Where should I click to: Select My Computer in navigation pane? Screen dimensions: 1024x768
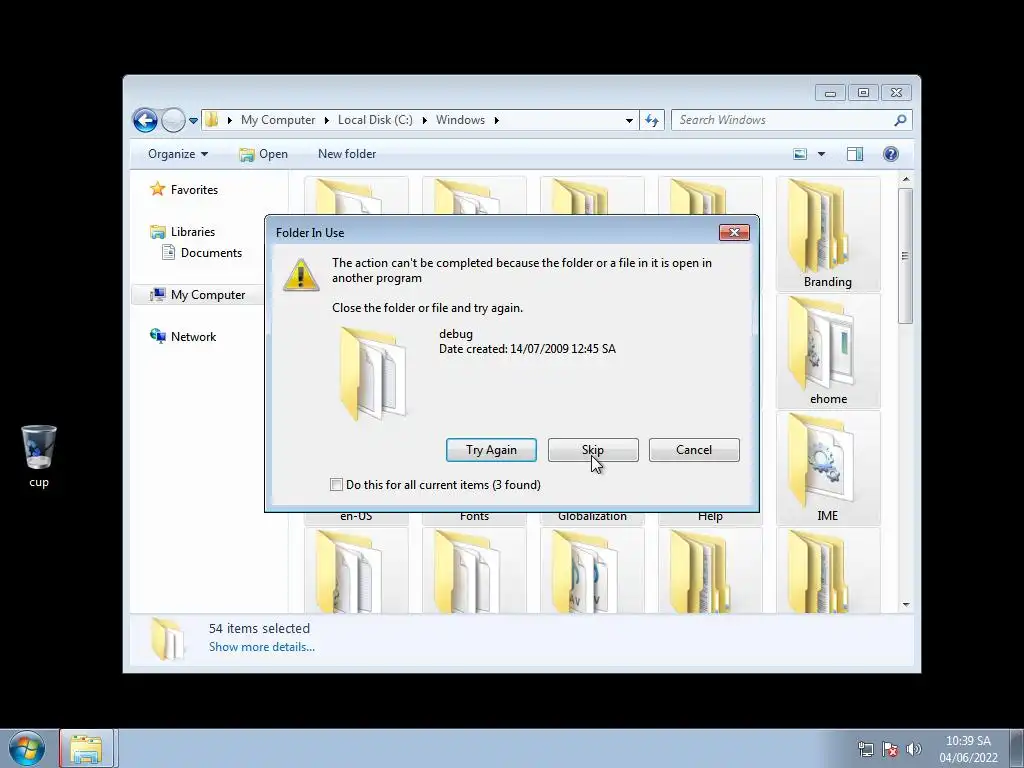click(198, 295)
